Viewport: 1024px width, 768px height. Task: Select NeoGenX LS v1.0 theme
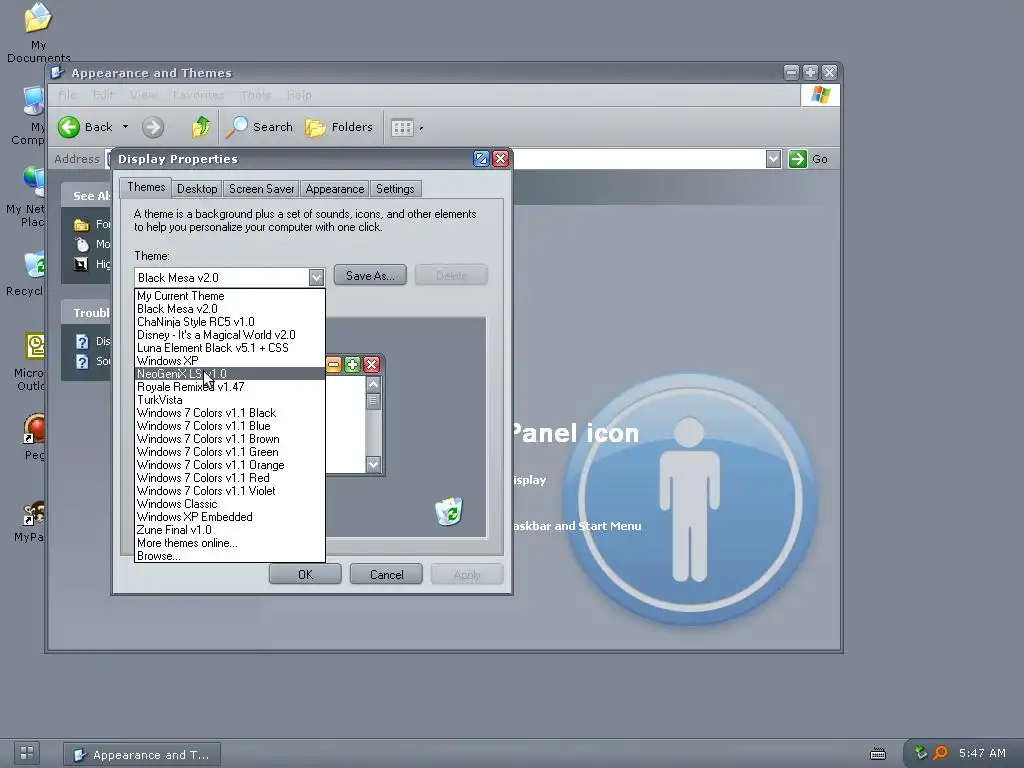pyautogui.click(x=230, y=374)
